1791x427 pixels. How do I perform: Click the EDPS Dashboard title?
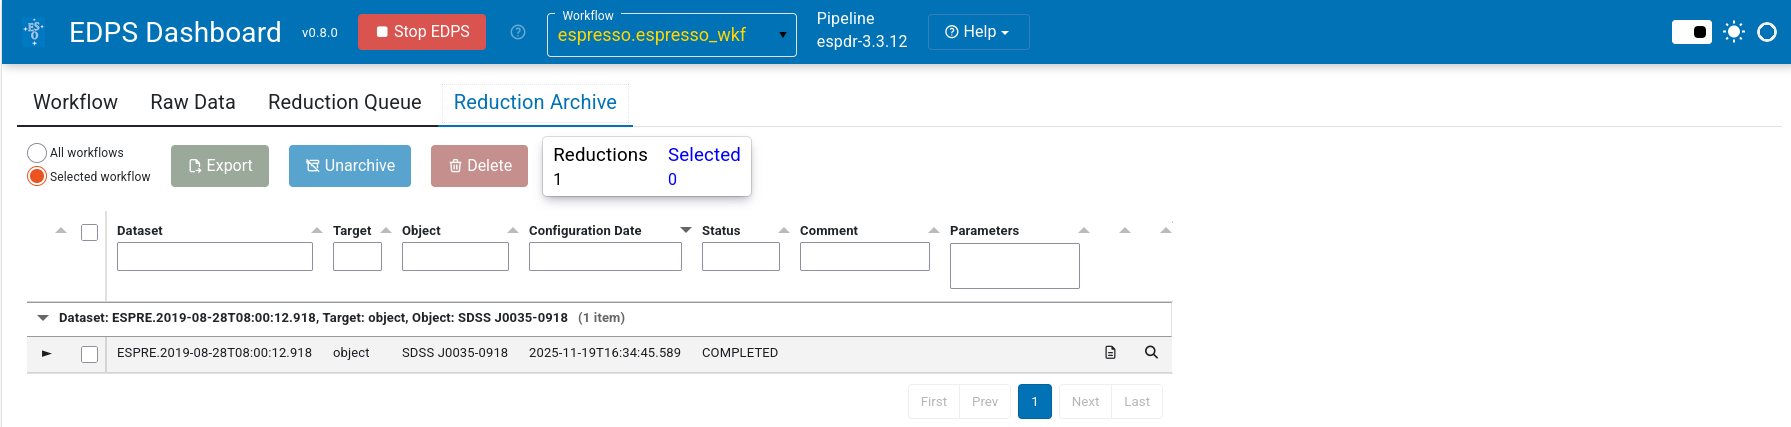pos(175,32)
